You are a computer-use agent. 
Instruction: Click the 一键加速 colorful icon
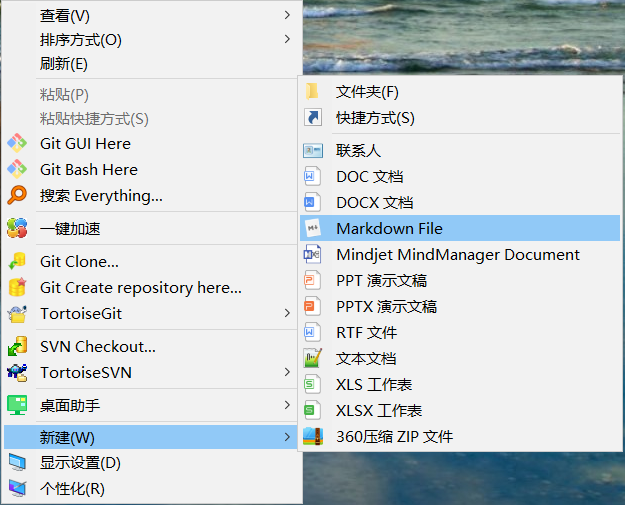click(17, 228)
